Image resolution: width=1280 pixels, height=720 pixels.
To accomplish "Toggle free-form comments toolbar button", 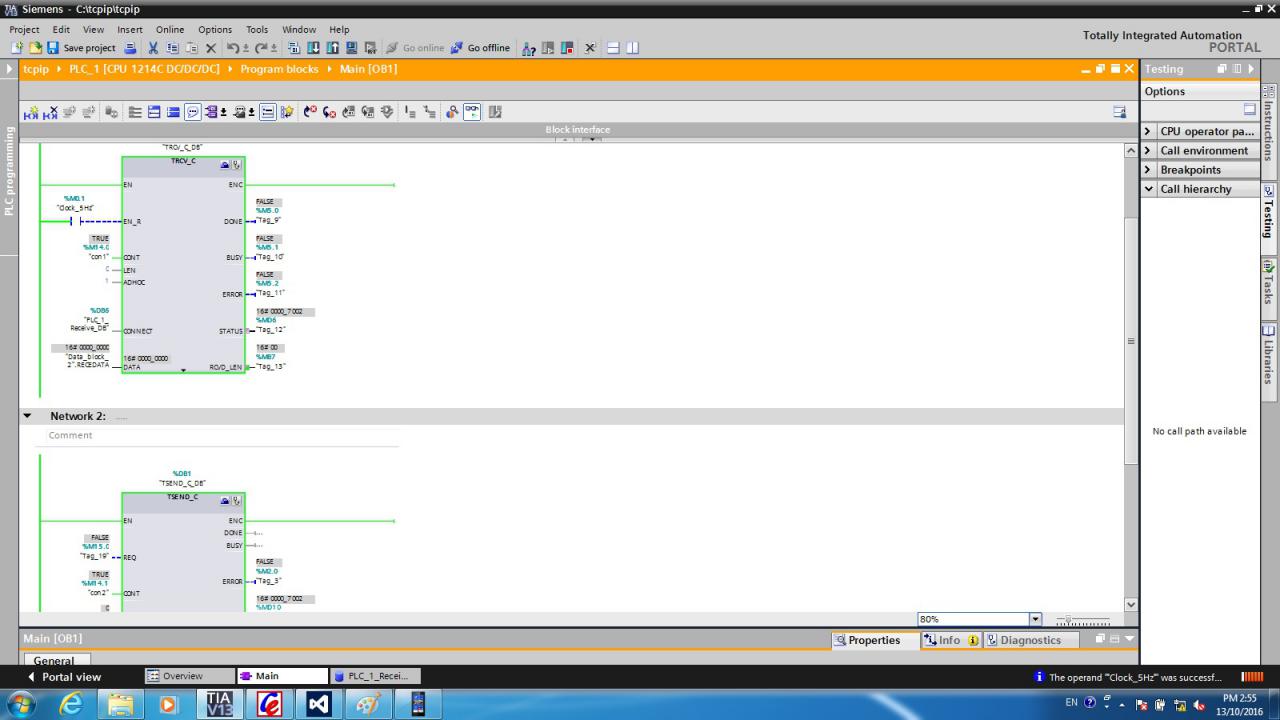I will [x=268, y=112].
